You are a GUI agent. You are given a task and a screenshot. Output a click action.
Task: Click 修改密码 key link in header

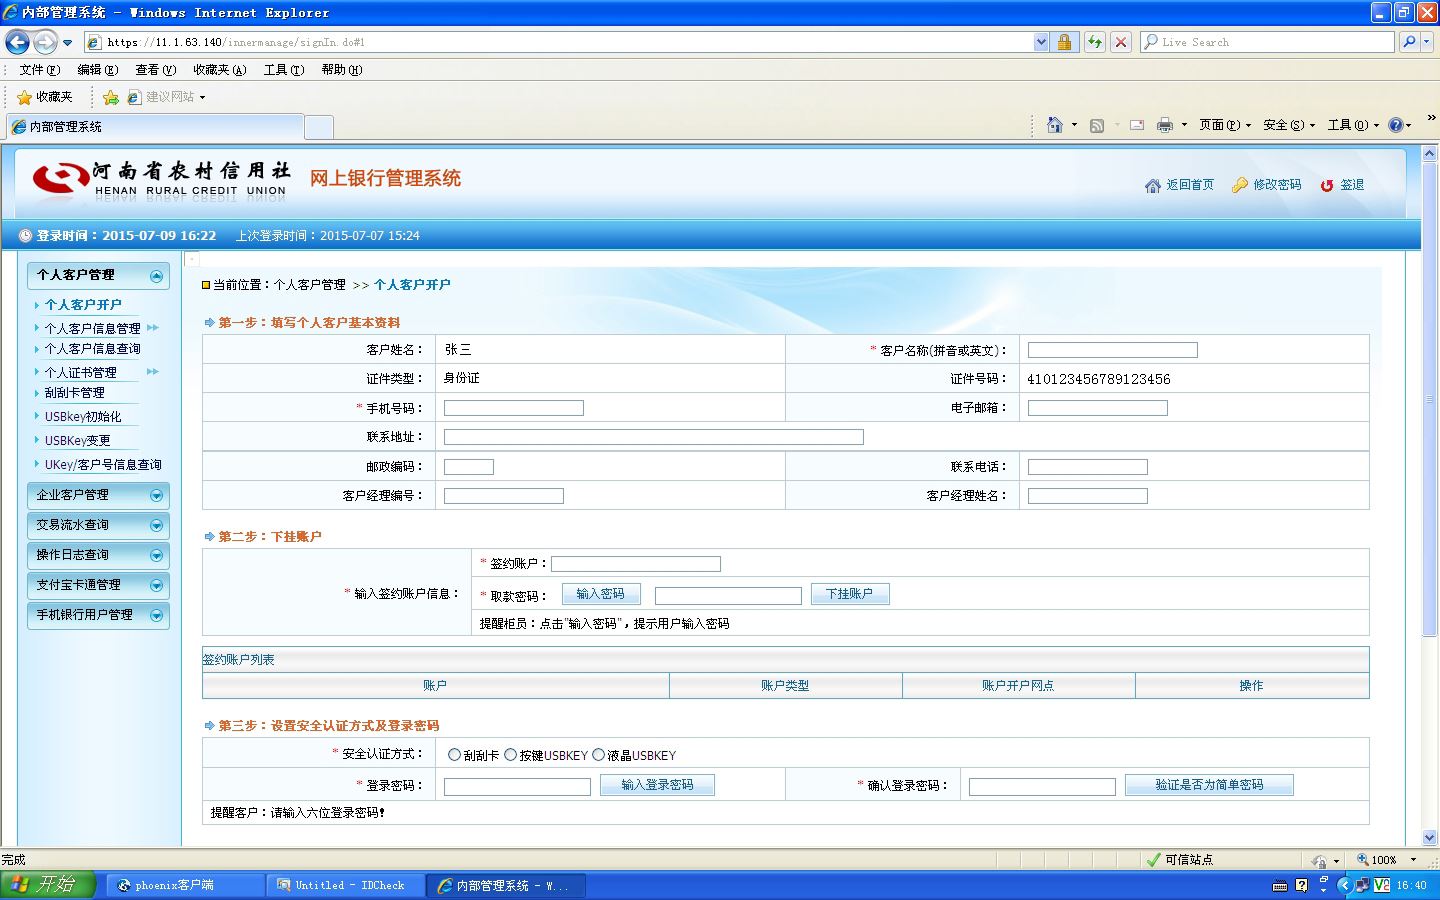(1267, 185)
